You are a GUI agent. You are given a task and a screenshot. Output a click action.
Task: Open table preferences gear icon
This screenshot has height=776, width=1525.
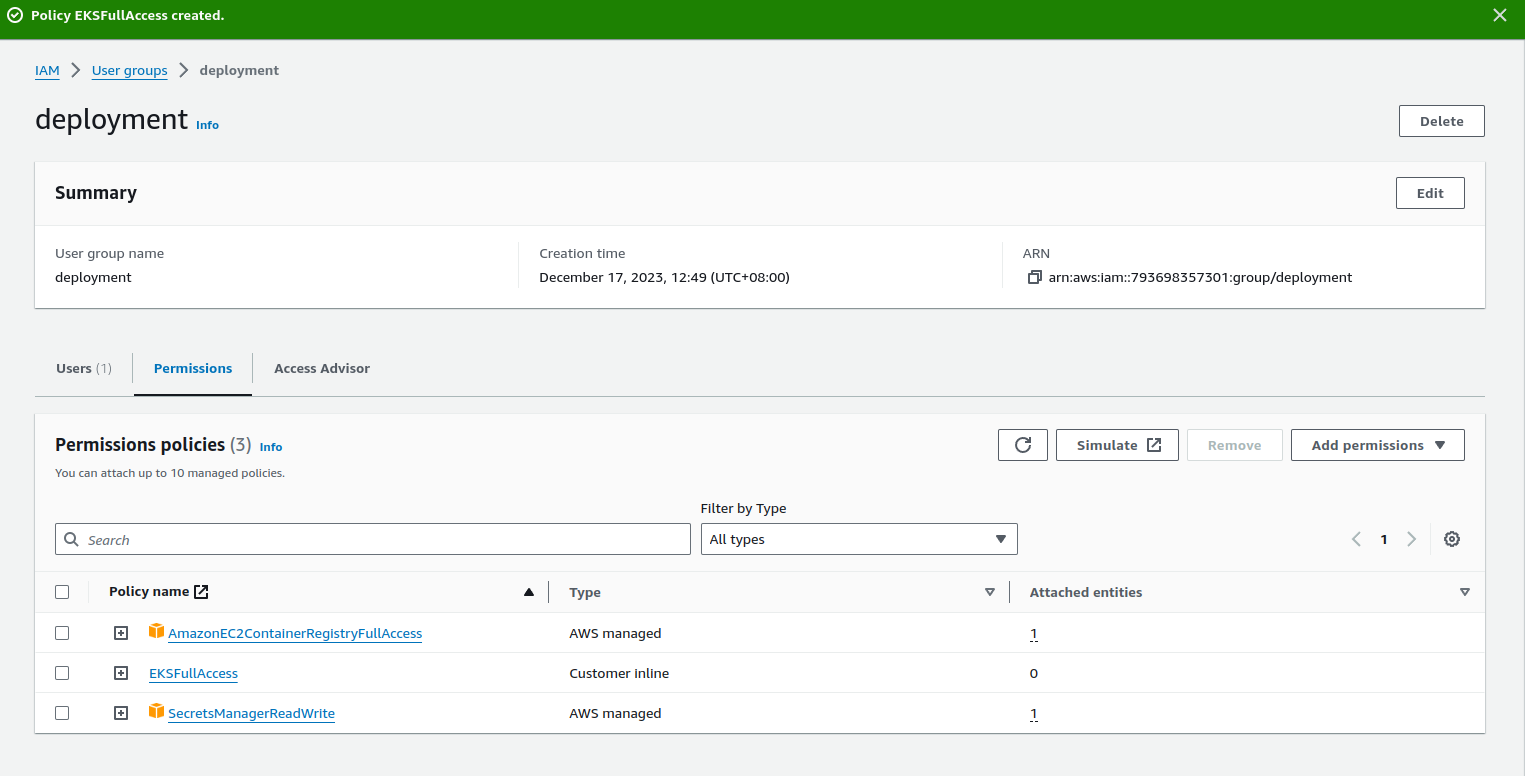(x=1452, y=539)
